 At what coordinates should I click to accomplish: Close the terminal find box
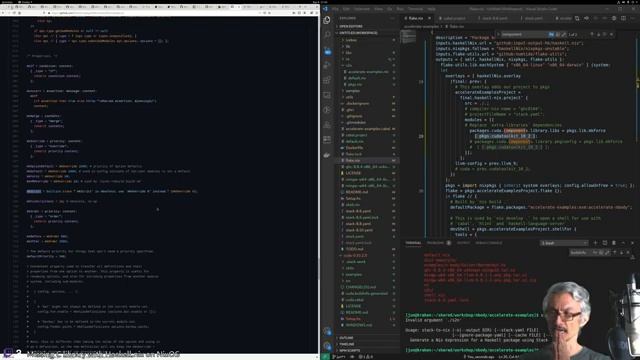(628, 253)
